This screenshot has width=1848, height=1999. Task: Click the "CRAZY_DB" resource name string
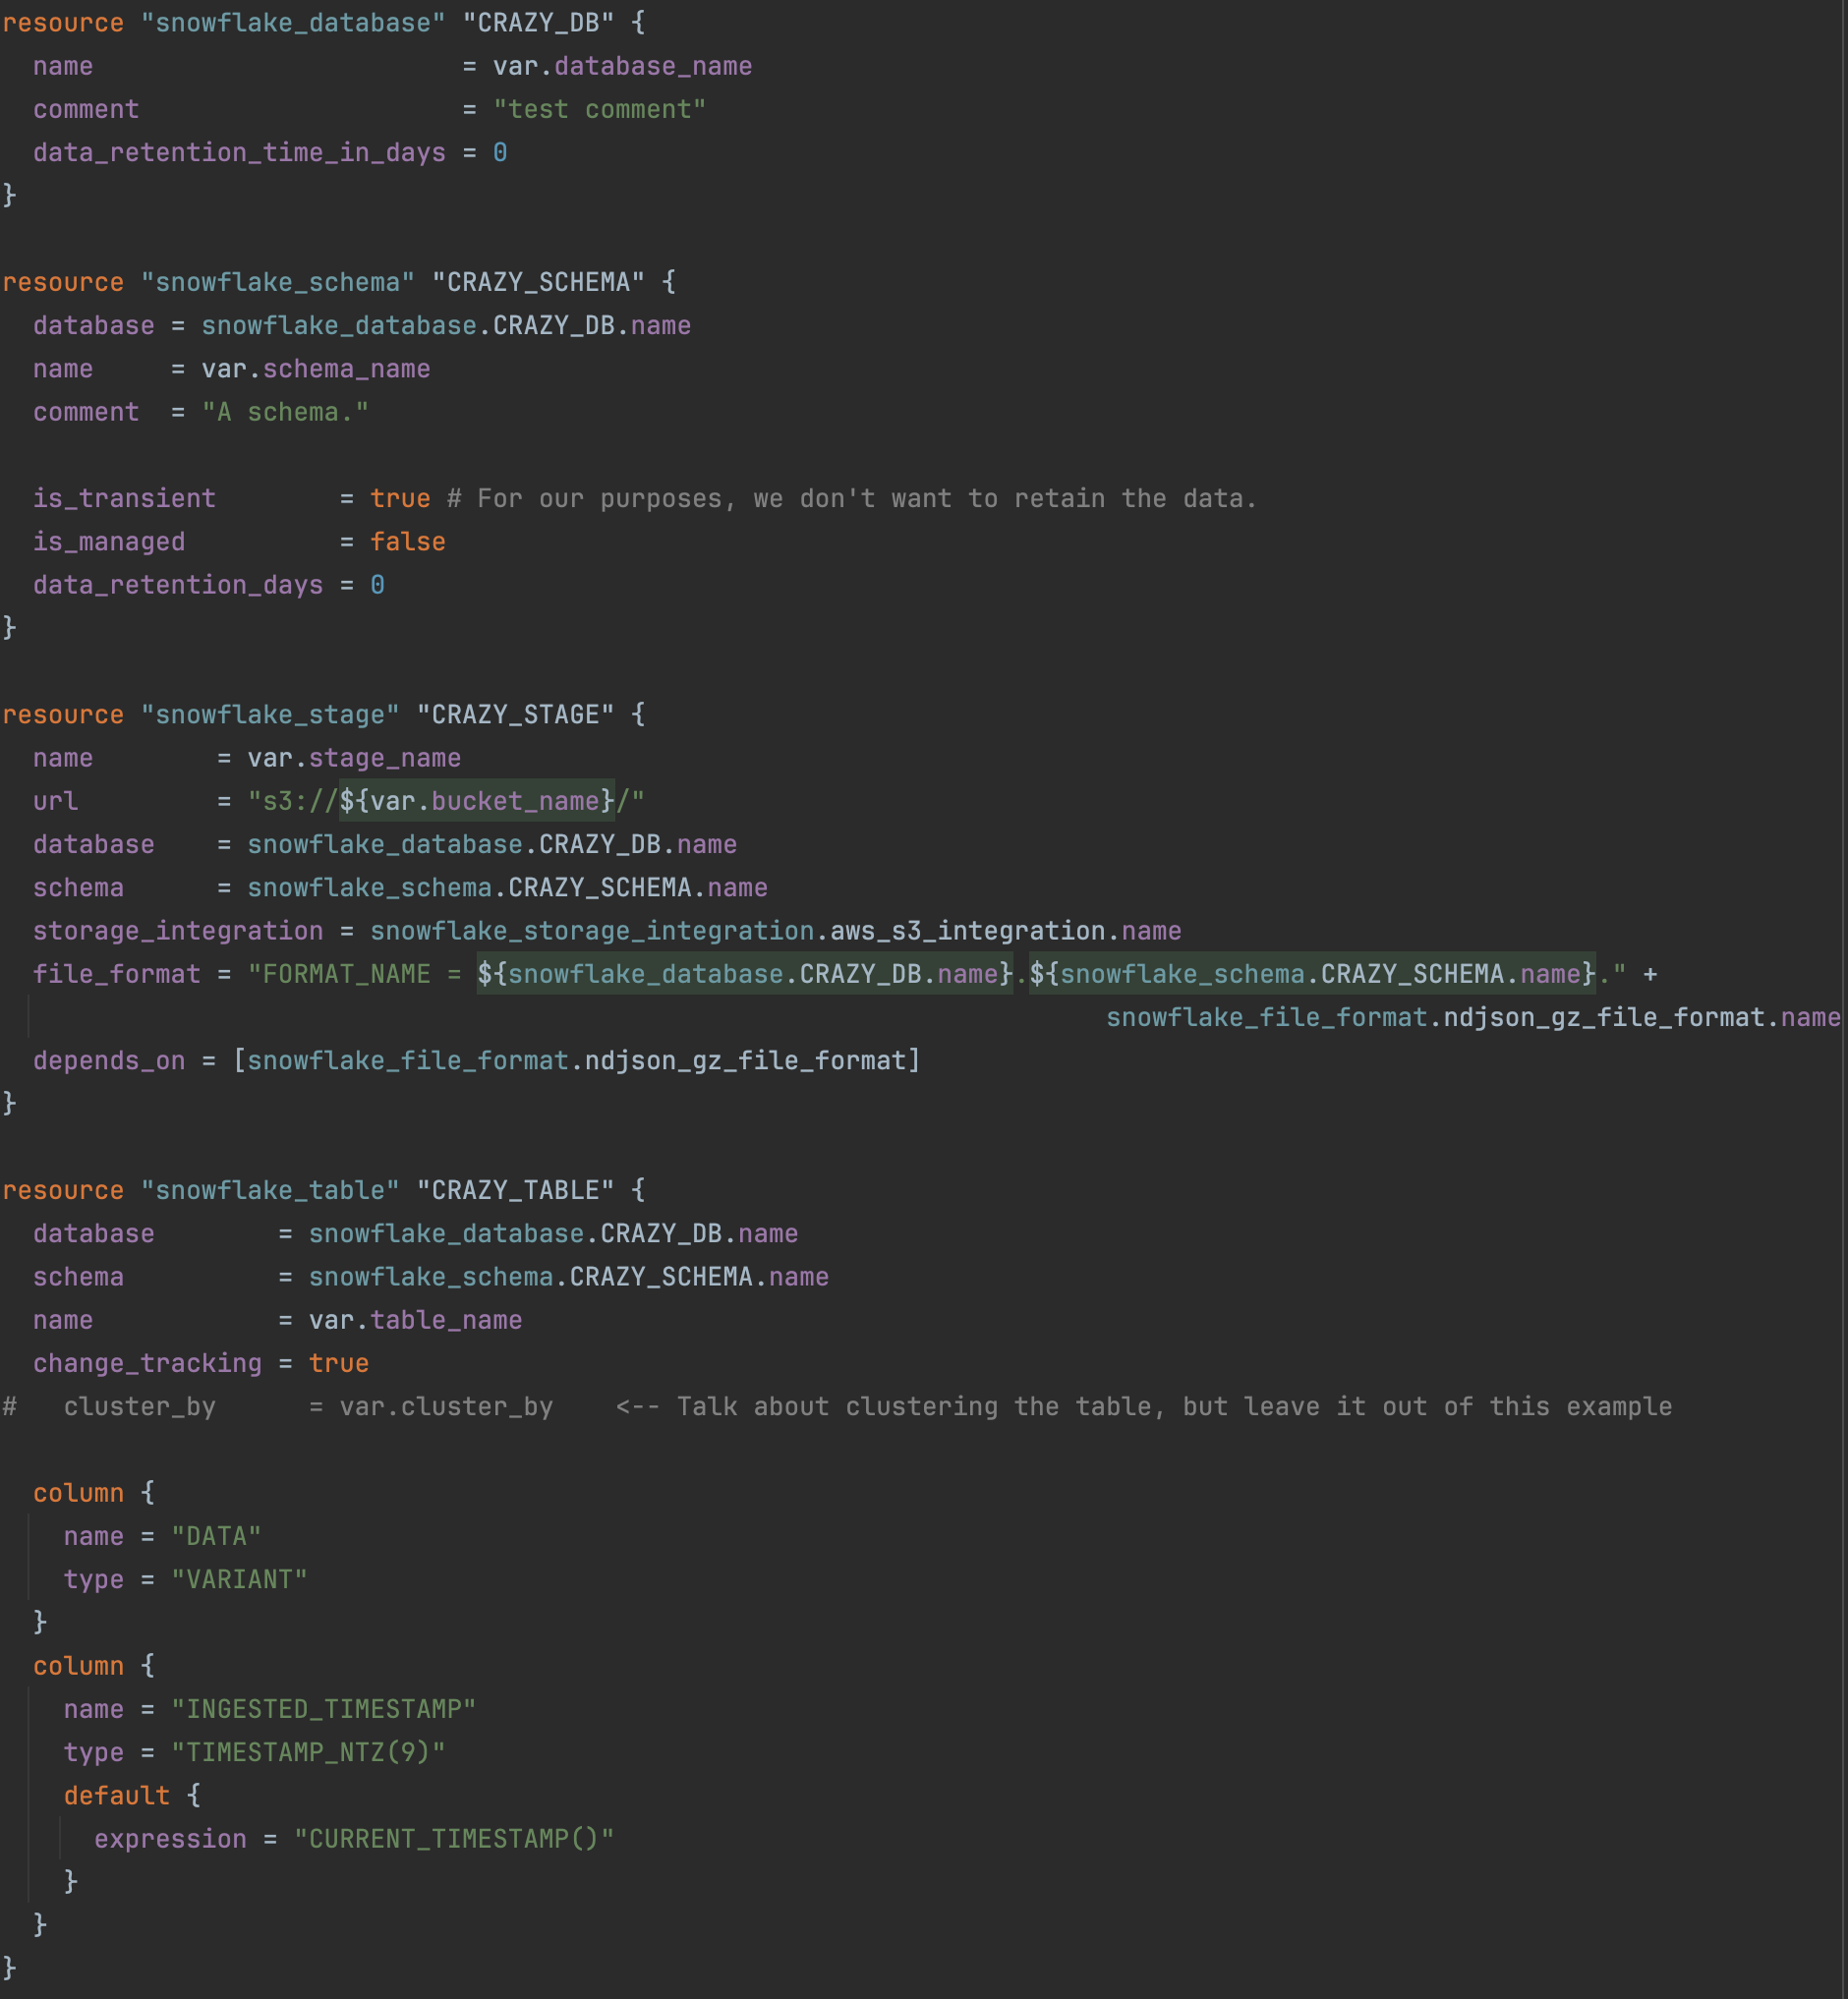(538, 23)
